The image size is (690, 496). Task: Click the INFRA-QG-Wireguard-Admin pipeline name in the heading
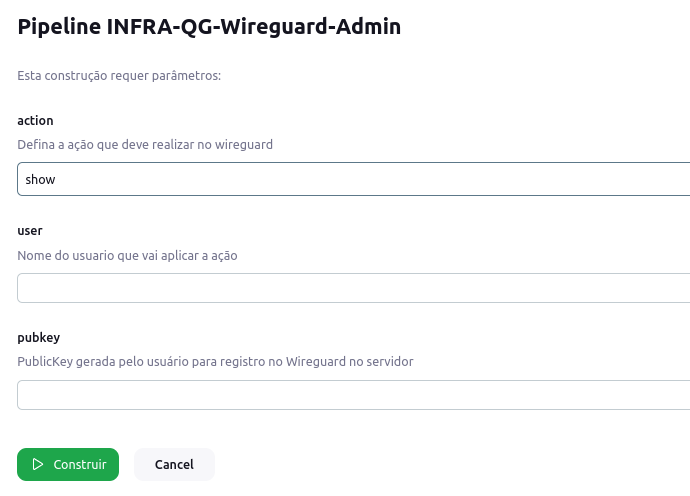[253, 27]
